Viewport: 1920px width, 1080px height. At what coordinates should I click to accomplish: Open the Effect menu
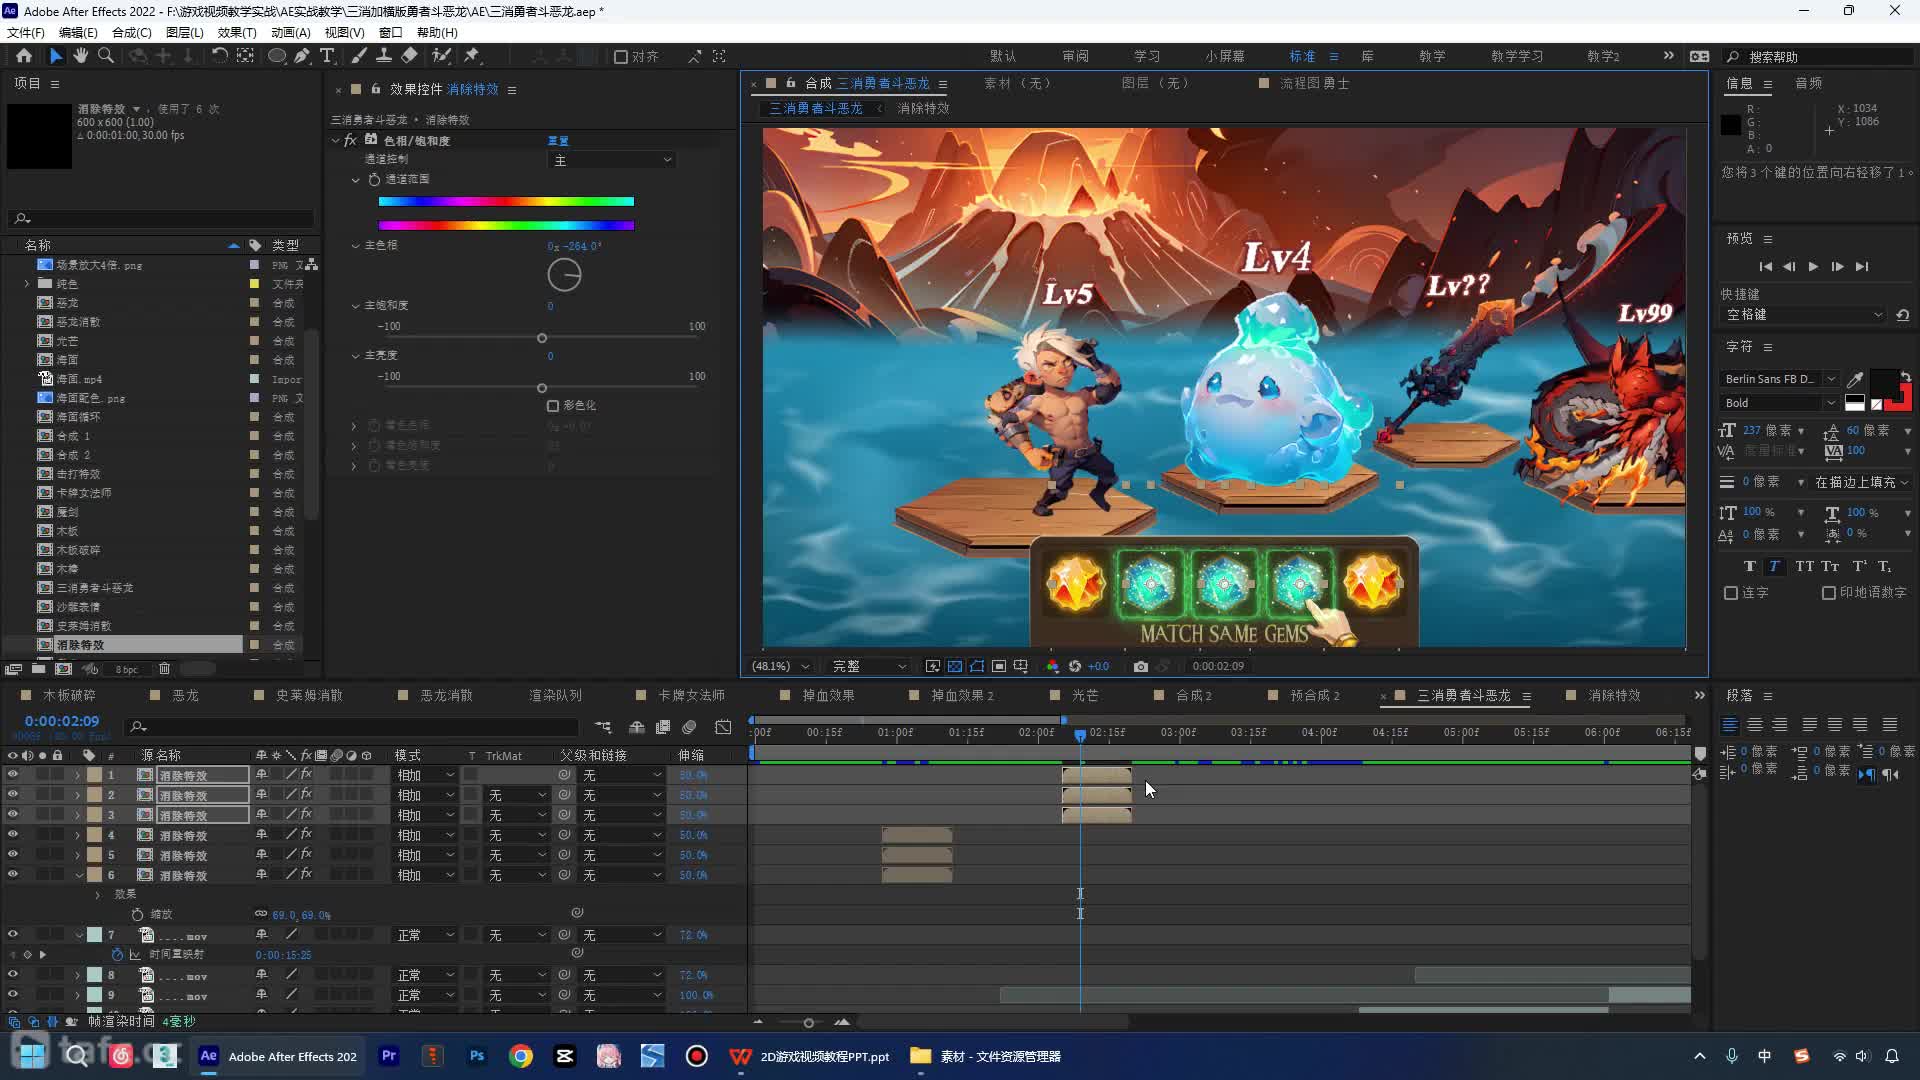(x=237, y=32)
